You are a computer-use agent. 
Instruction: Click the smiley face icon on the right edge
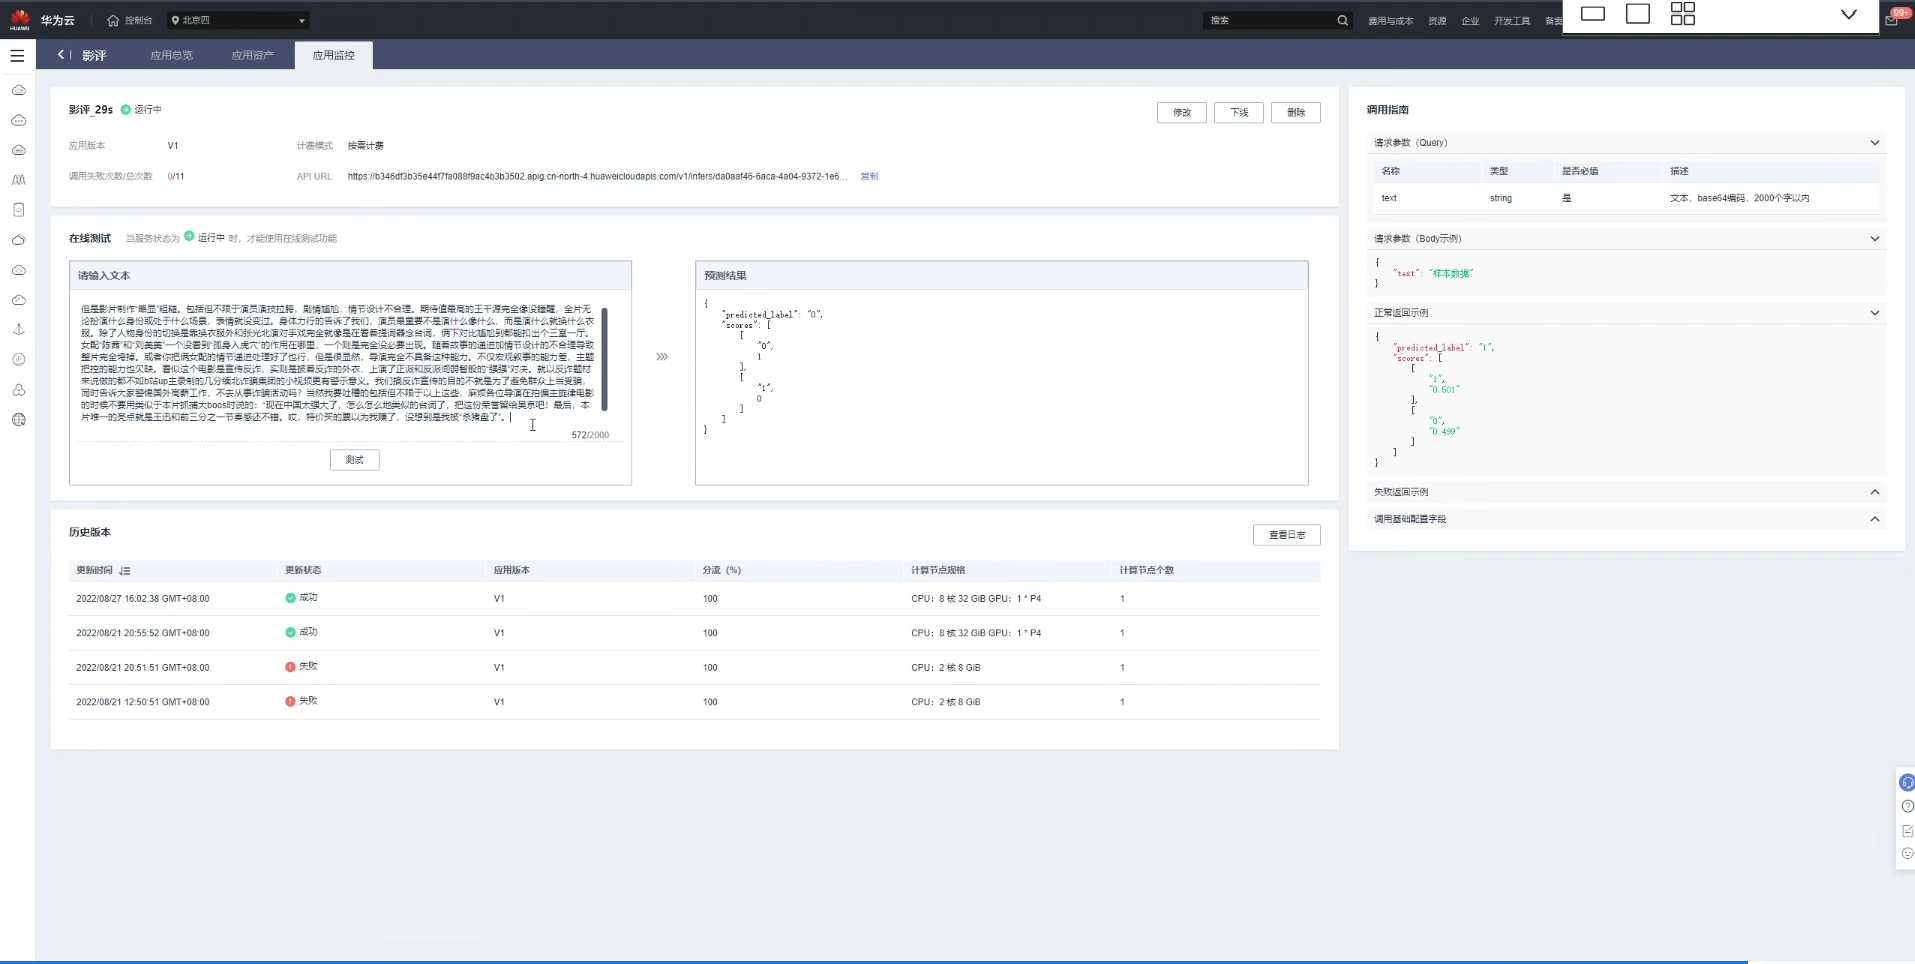[1907, 854]
